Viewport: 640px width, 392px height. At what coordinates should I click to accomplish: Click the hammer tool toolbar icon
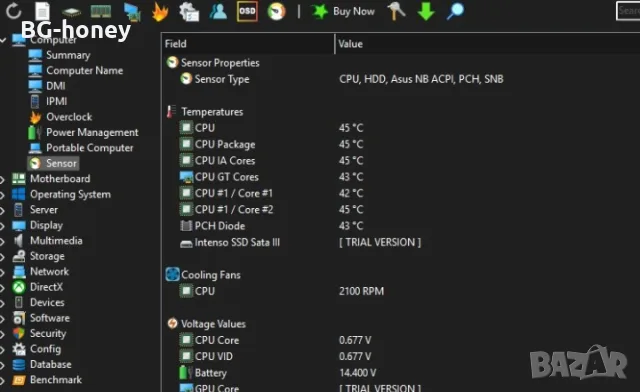396,11
